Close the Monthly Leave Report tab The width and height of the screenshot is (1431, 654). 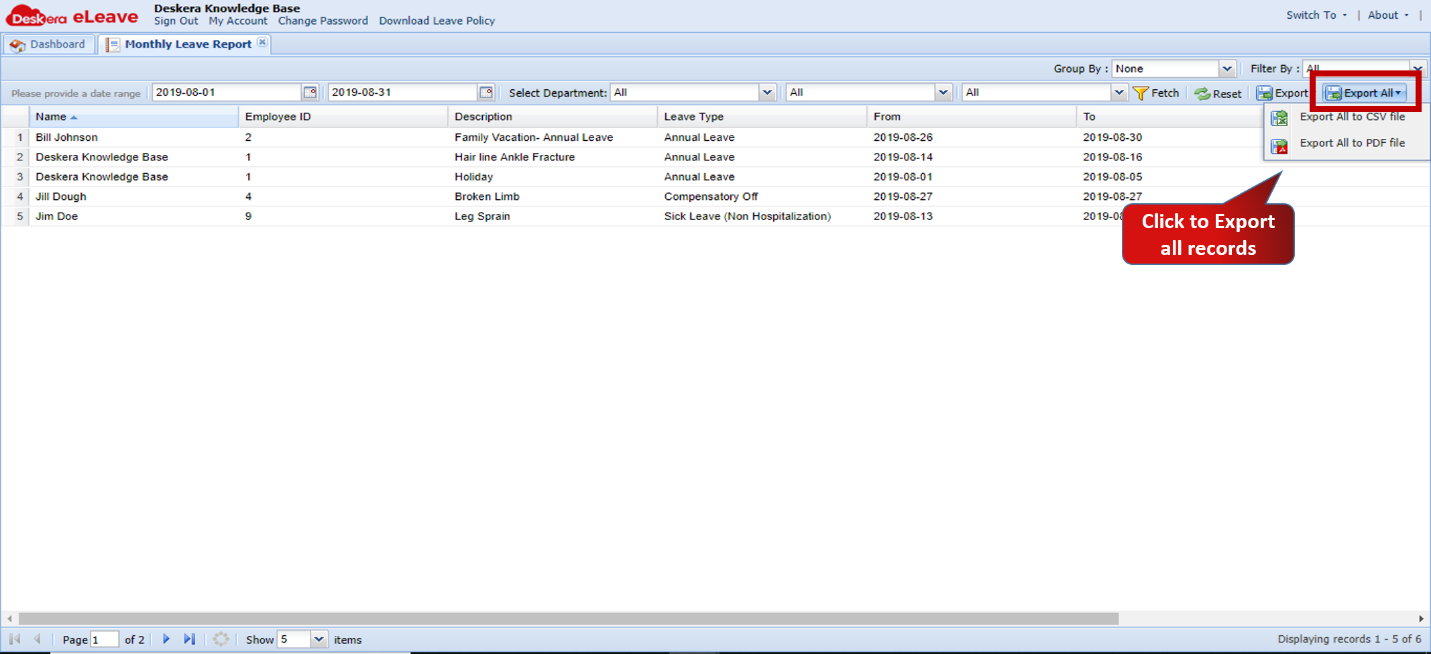(x=262, y=42)
